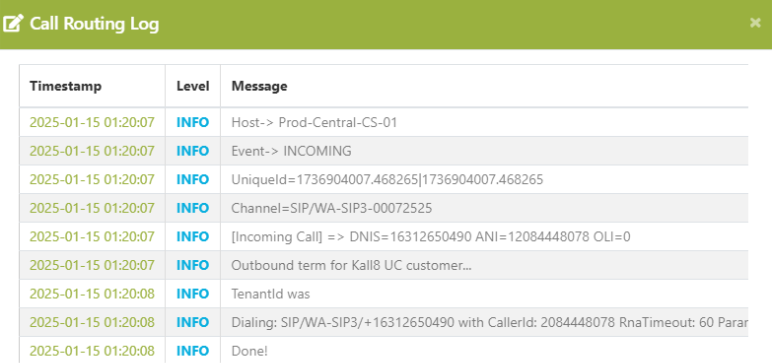Click the INFO level in the Done! row
Screen dimensions: 772x363
[x=193, y=351]
